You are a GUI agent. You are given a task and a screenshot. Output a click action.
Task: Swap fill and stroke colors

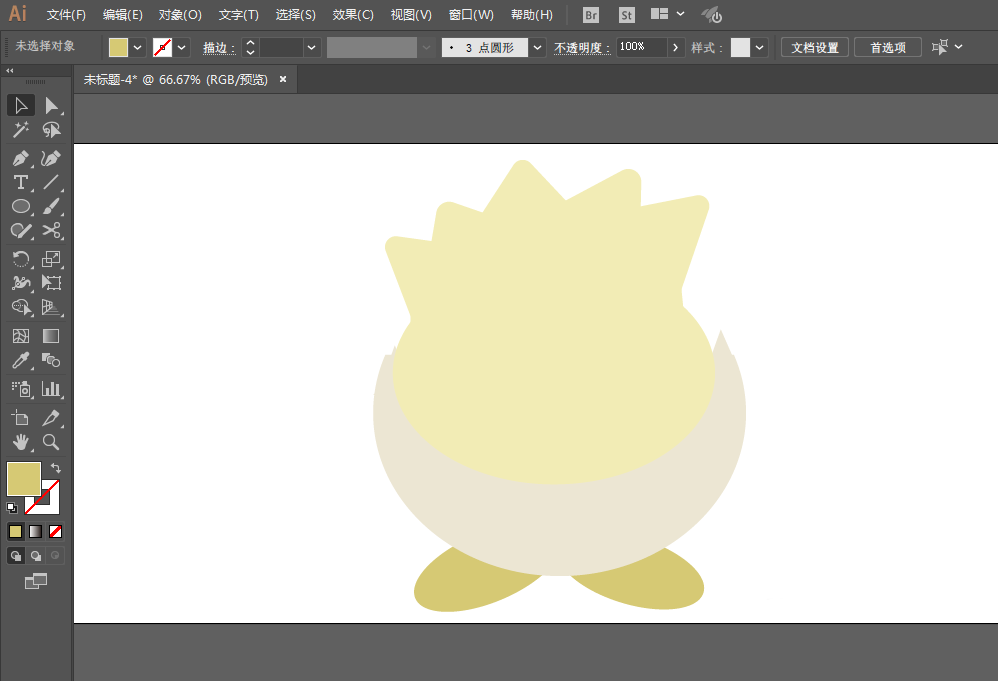pyautogui.click(x=55, y=468)
